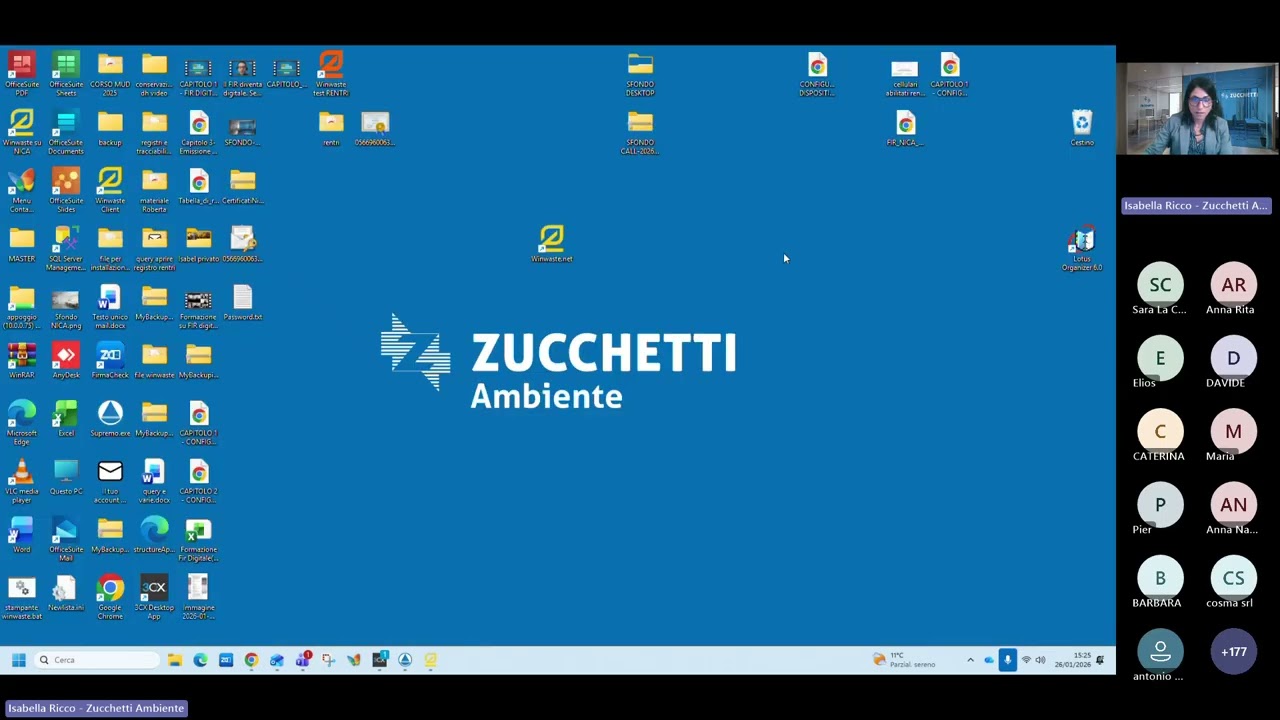Open the FIR_NICA Chrome file icon
This screenshot has width=1280, height=720.
905,129
